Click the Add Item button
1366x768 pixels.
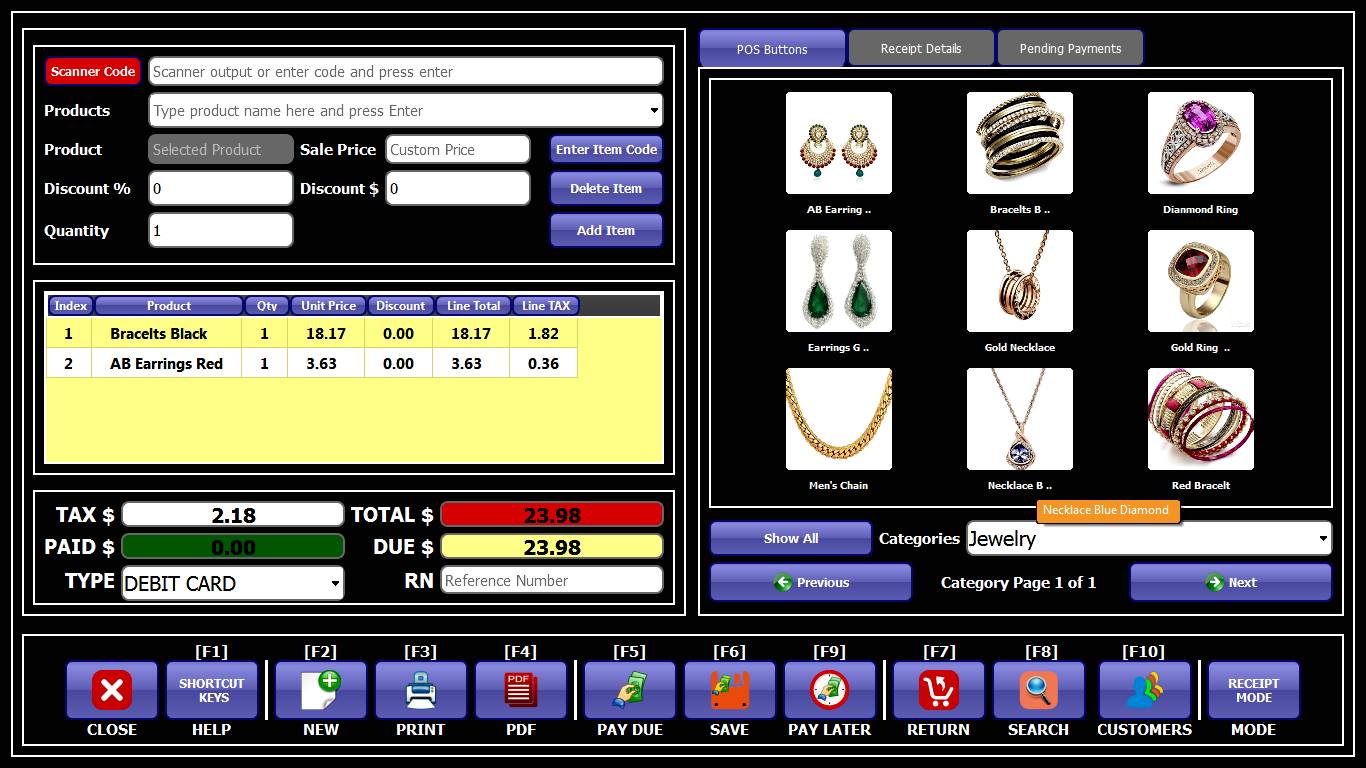606,230
